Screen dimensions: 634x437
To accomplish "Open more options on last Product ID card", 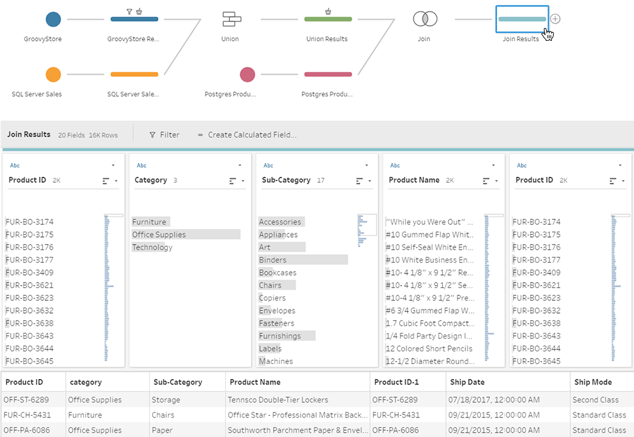I will click(x=620, y=165).
